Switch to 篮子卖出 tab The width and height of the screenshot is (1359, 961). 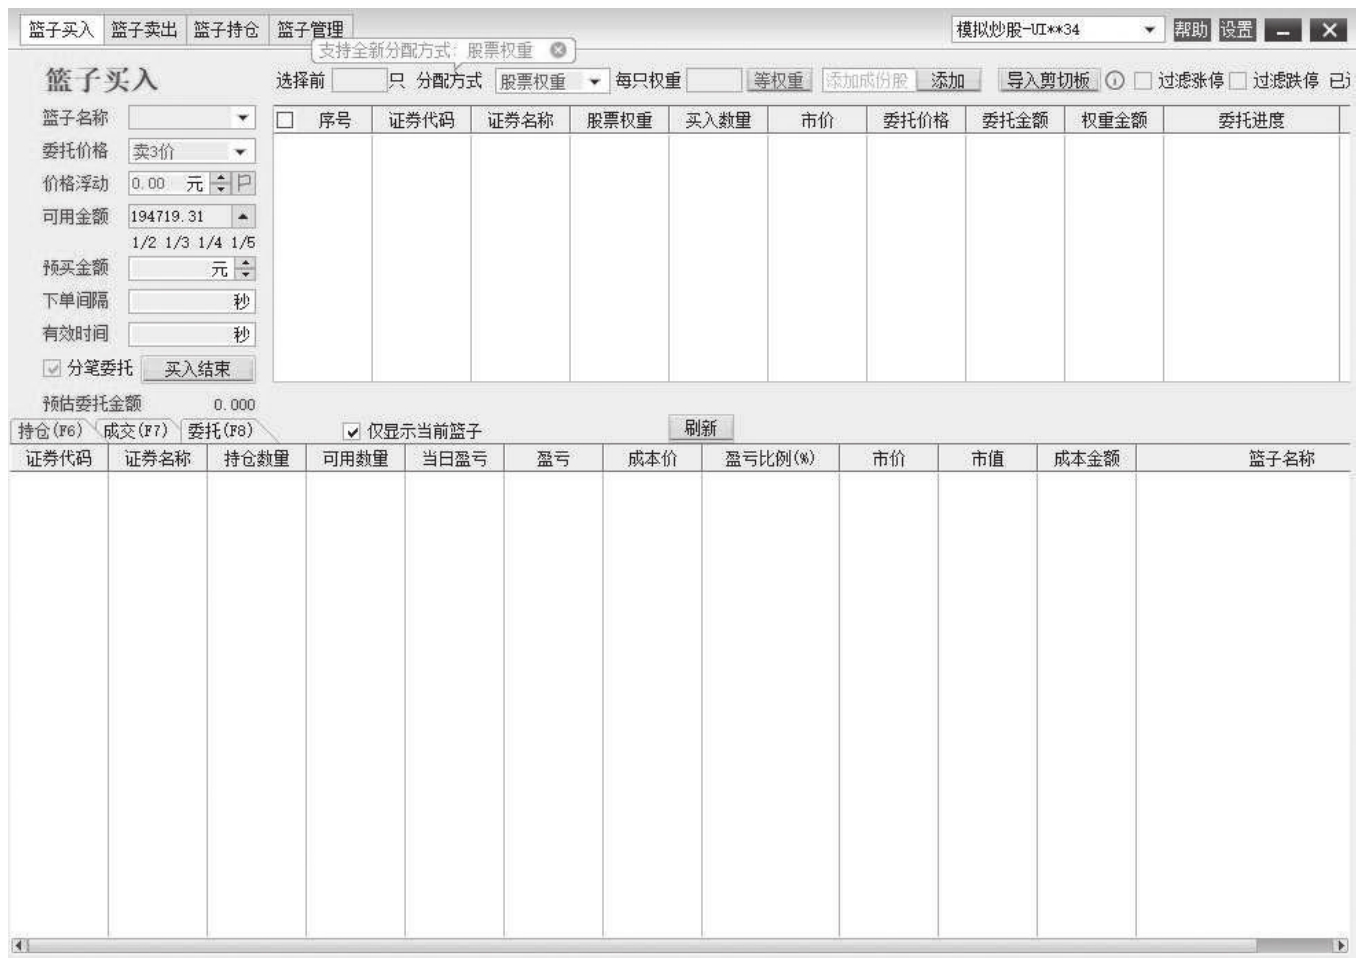click(144, 30)
